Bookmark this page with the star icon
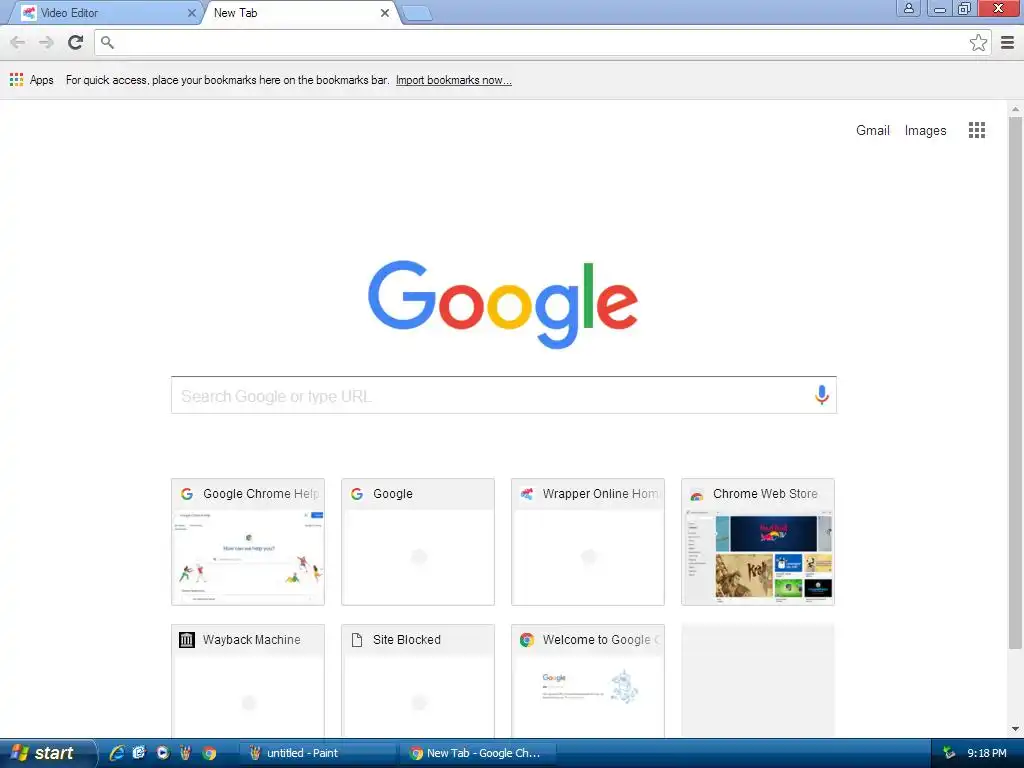 (x=978, y=42)
